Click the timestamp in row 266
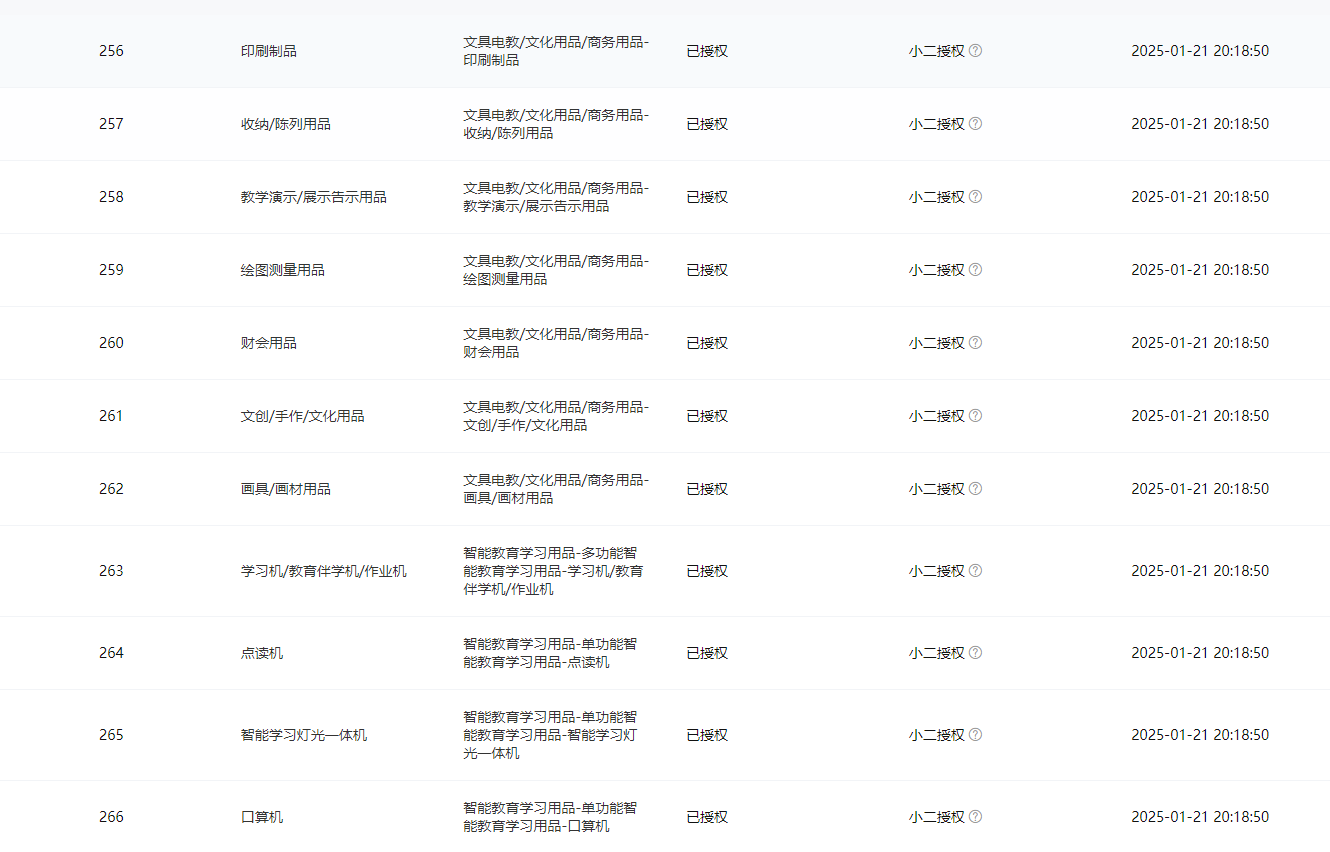Image resolution: width=1330 pixels, height=852 pixels. [x=1200, y=817]
